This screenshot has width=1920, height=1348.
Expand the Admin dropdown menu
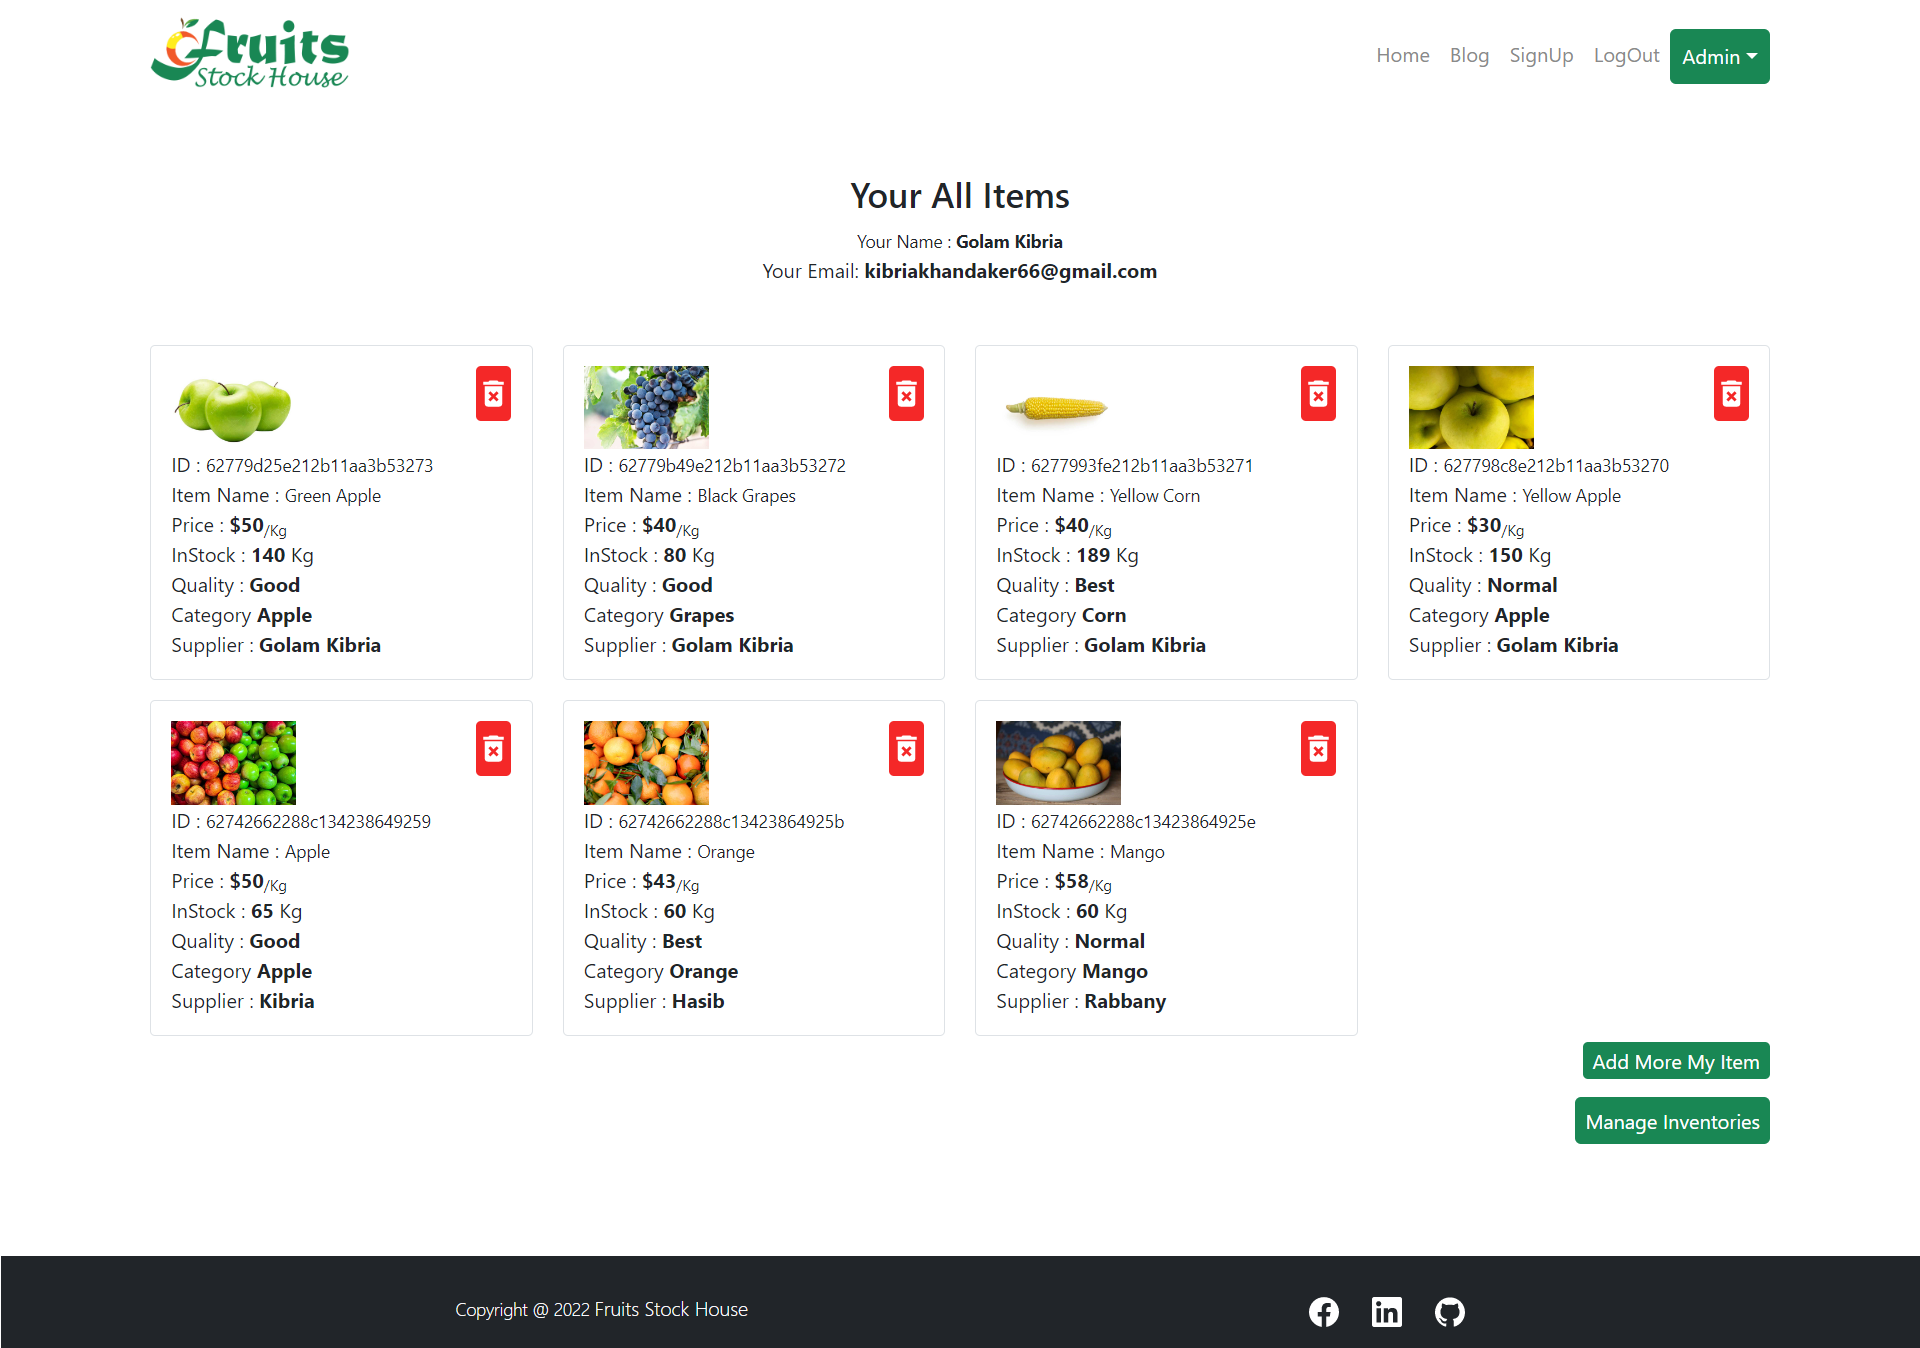pos(1719,57)
